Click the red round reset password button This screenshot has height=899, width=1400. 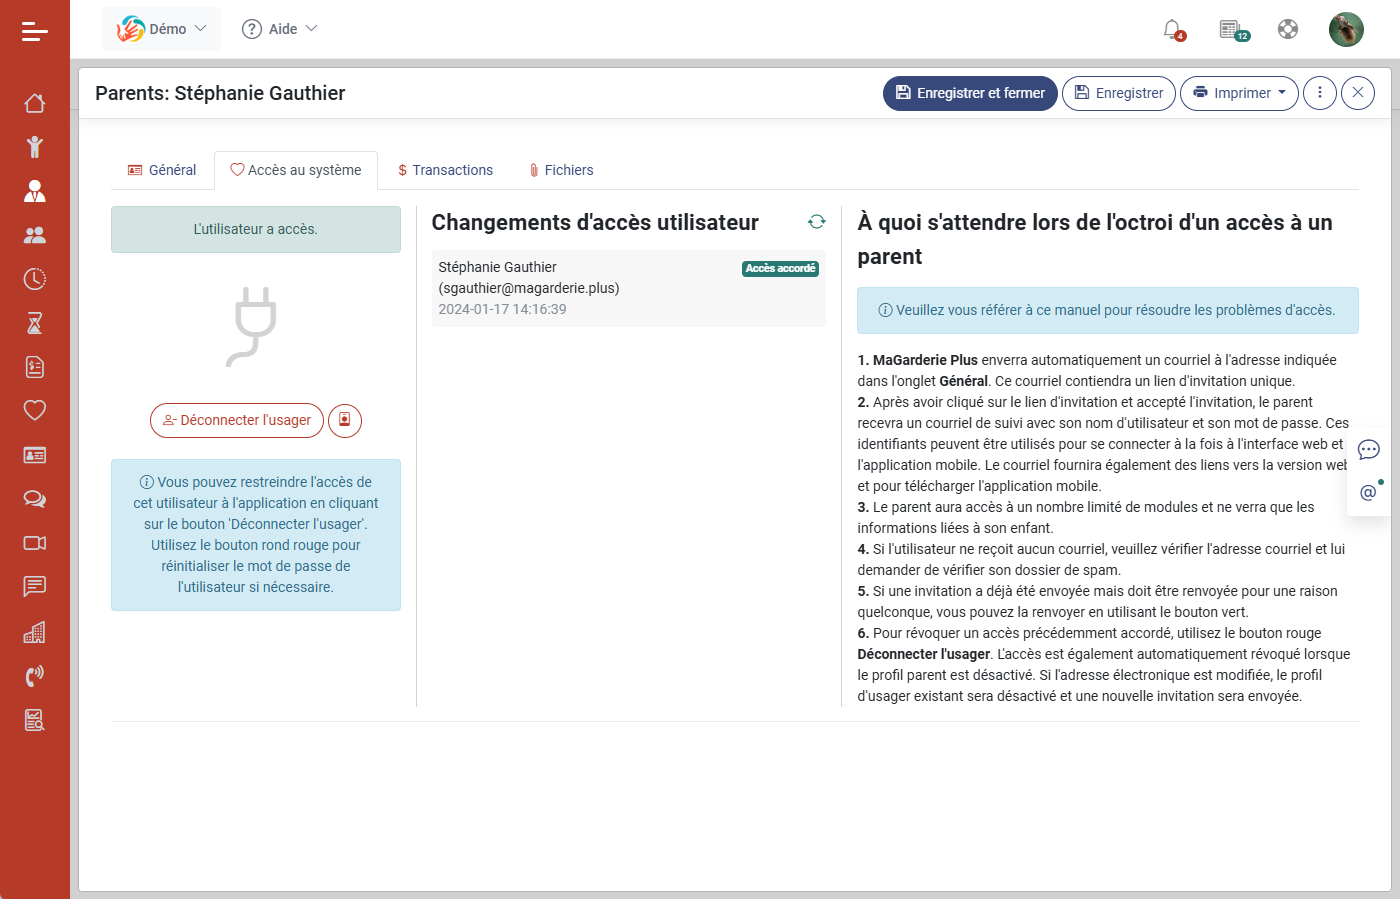[345, 420]
